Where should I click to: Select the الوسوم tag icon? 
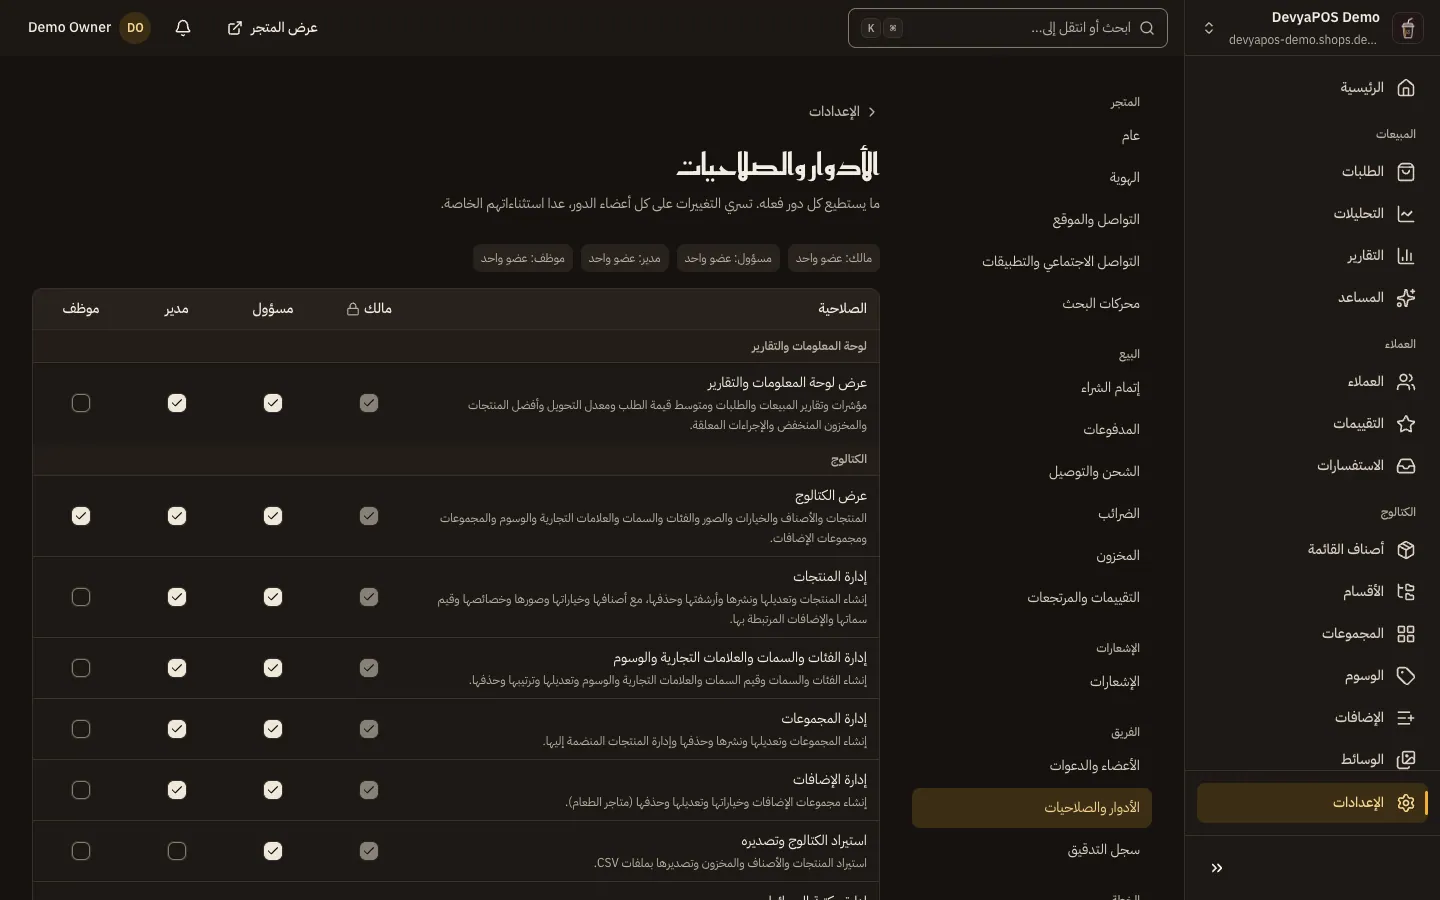[1406, 676]
